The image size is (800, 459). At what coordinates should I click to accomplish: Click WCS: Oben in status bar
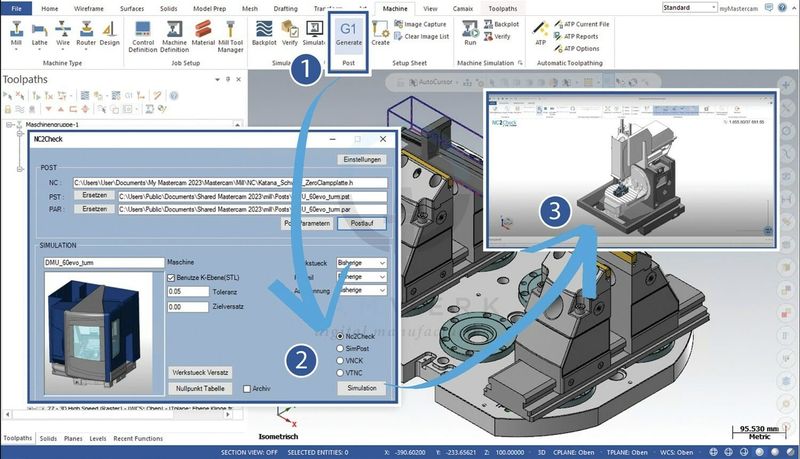tap(677, 452)
